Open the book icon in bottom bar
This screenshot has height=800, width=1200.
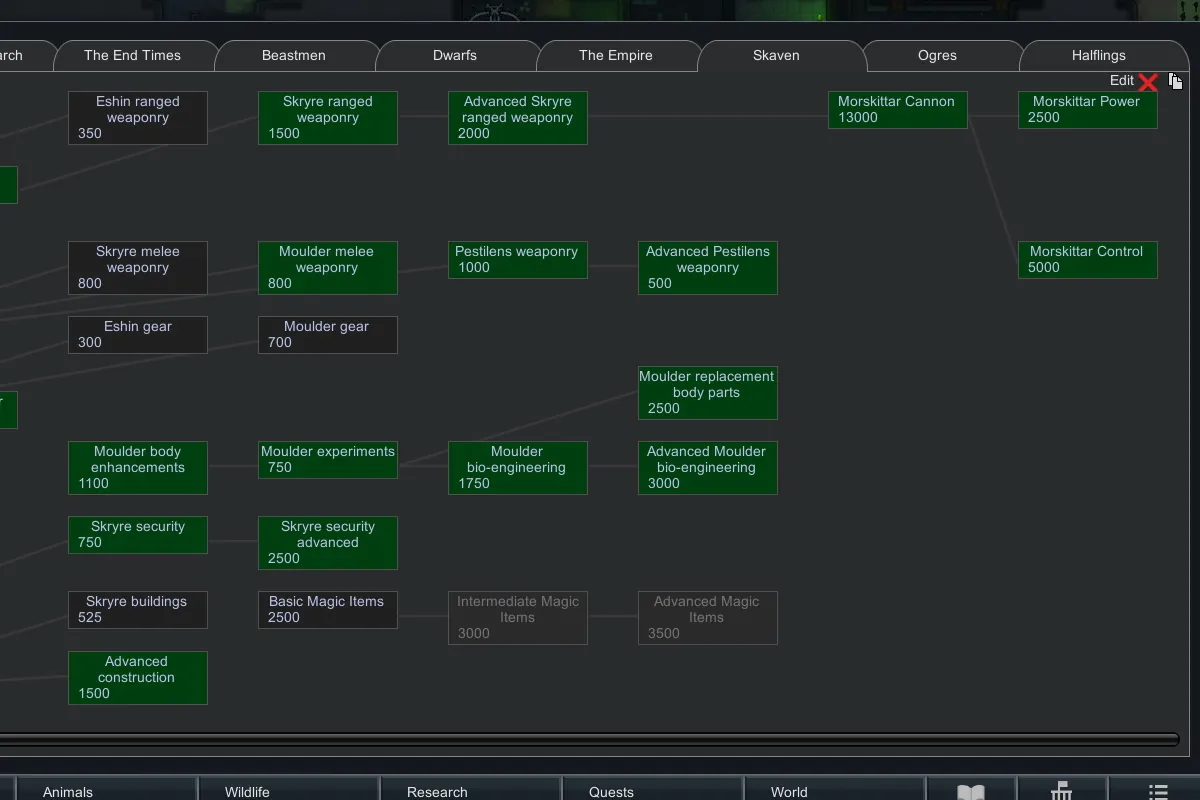tap(970, 791)
